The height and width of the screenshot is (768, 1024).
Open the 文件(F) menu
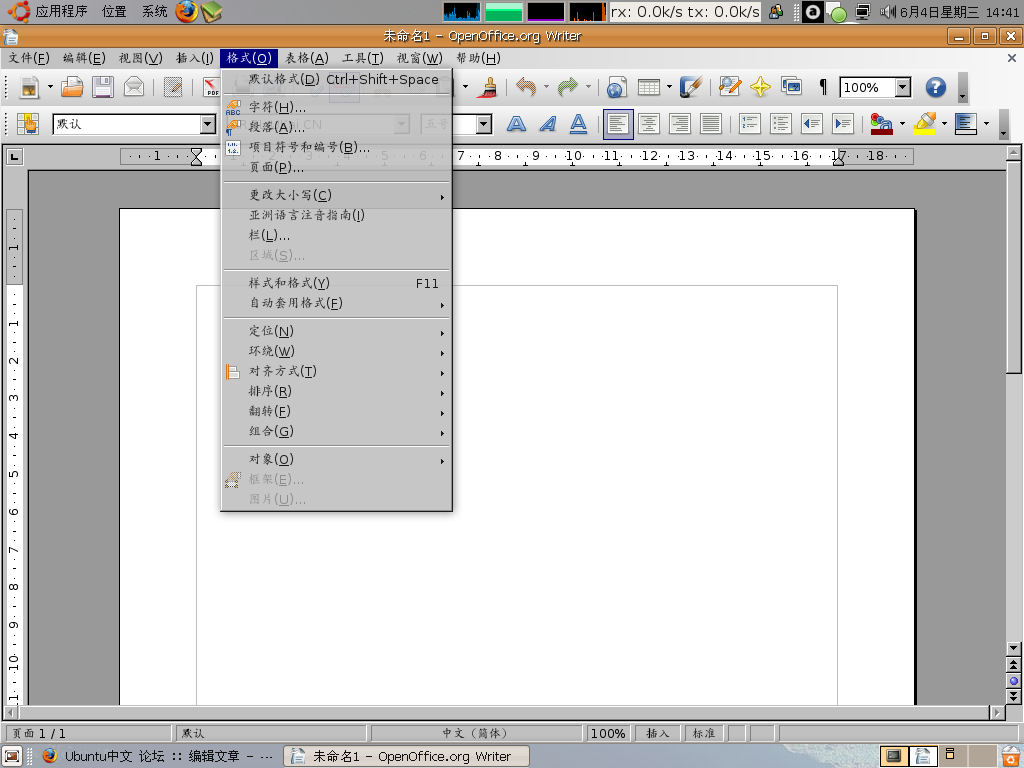[29, 58]
